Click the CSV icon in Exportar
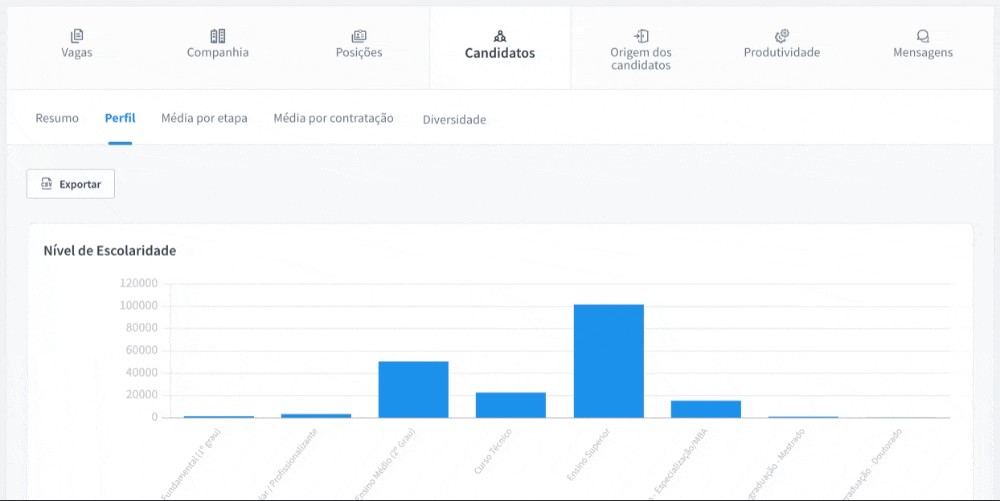1000x501 pixels. pos(46,184)
